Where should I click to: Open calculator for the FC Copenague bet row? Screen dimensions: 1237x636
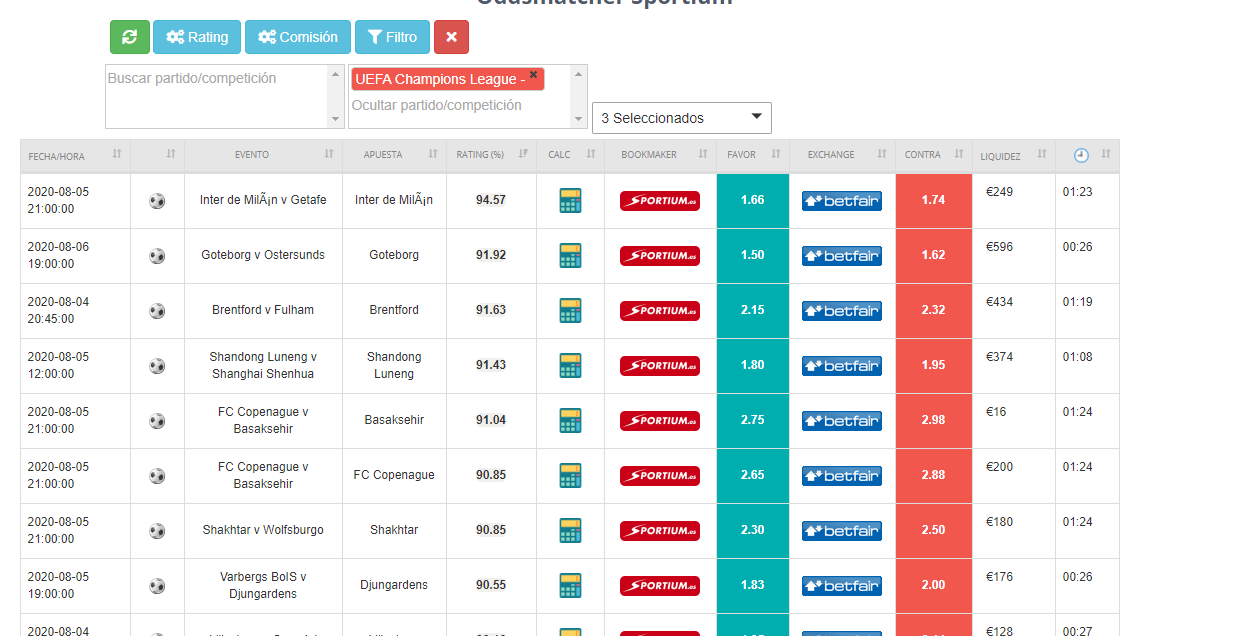(570, 475)
